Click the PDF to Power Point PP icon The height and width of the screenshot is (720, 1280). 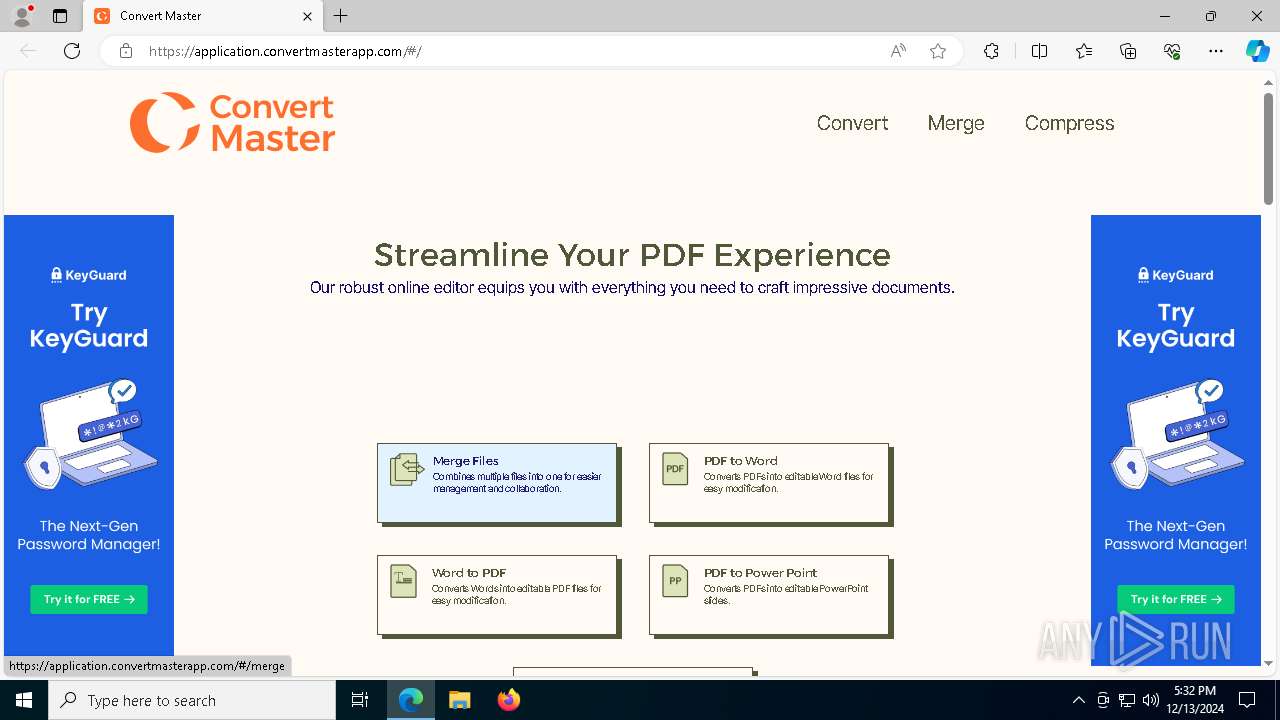click(675, 581)
